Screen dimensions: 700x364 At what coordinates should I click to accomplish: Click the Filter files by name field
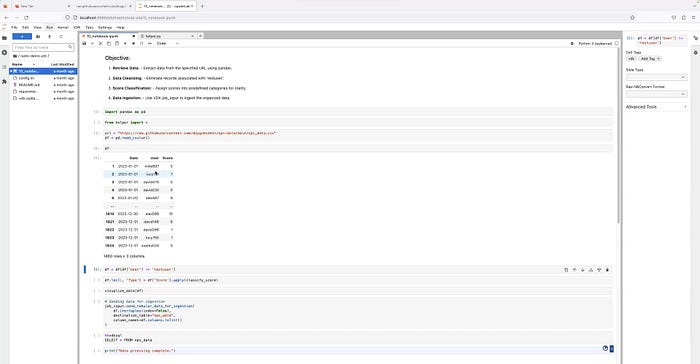43,47
